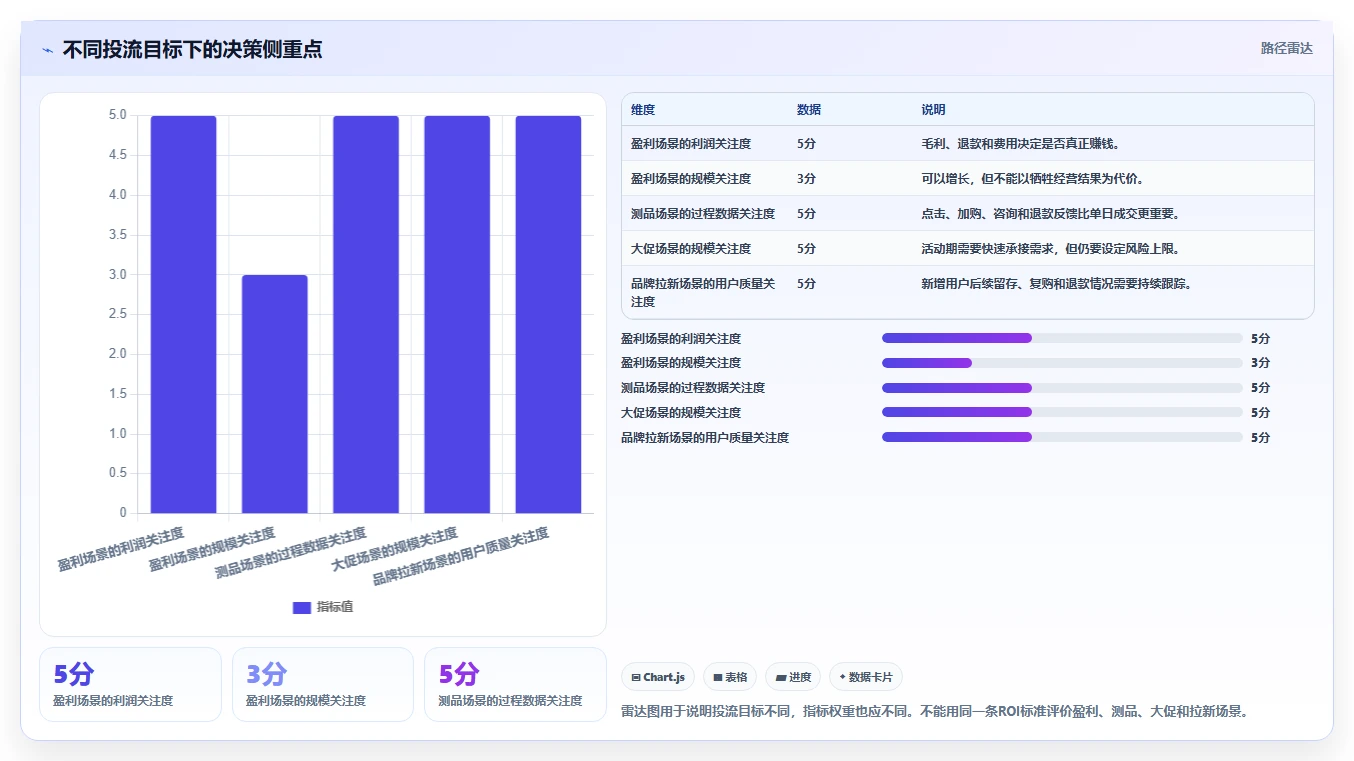Select table cell 盈利场景的利润关注度
The width and height of the screenshot is (1354, 761).
pyautogui.click(x=691, y=144)
